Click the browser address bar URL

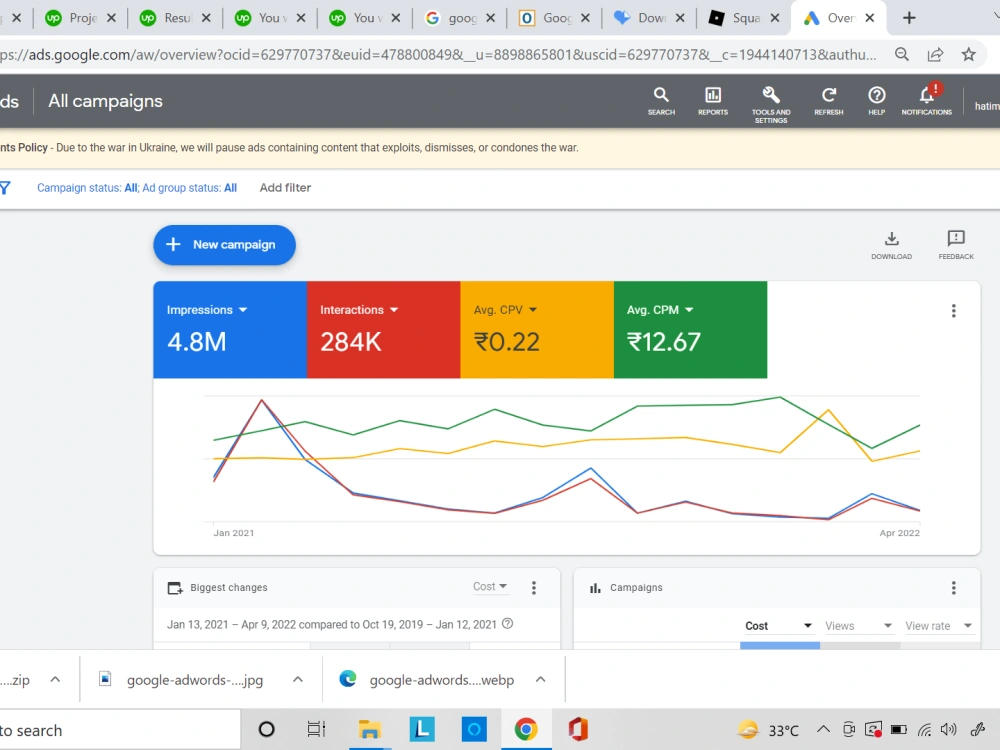[x=438, y=55]
